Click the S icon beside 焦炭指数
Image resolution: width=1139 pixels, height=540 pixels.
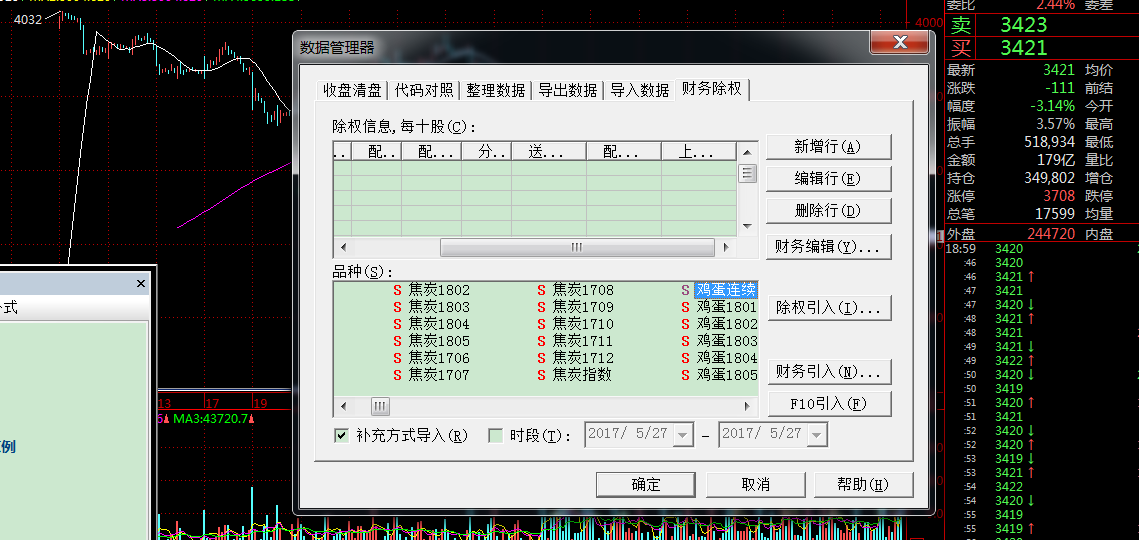click(x=541, y=375)
